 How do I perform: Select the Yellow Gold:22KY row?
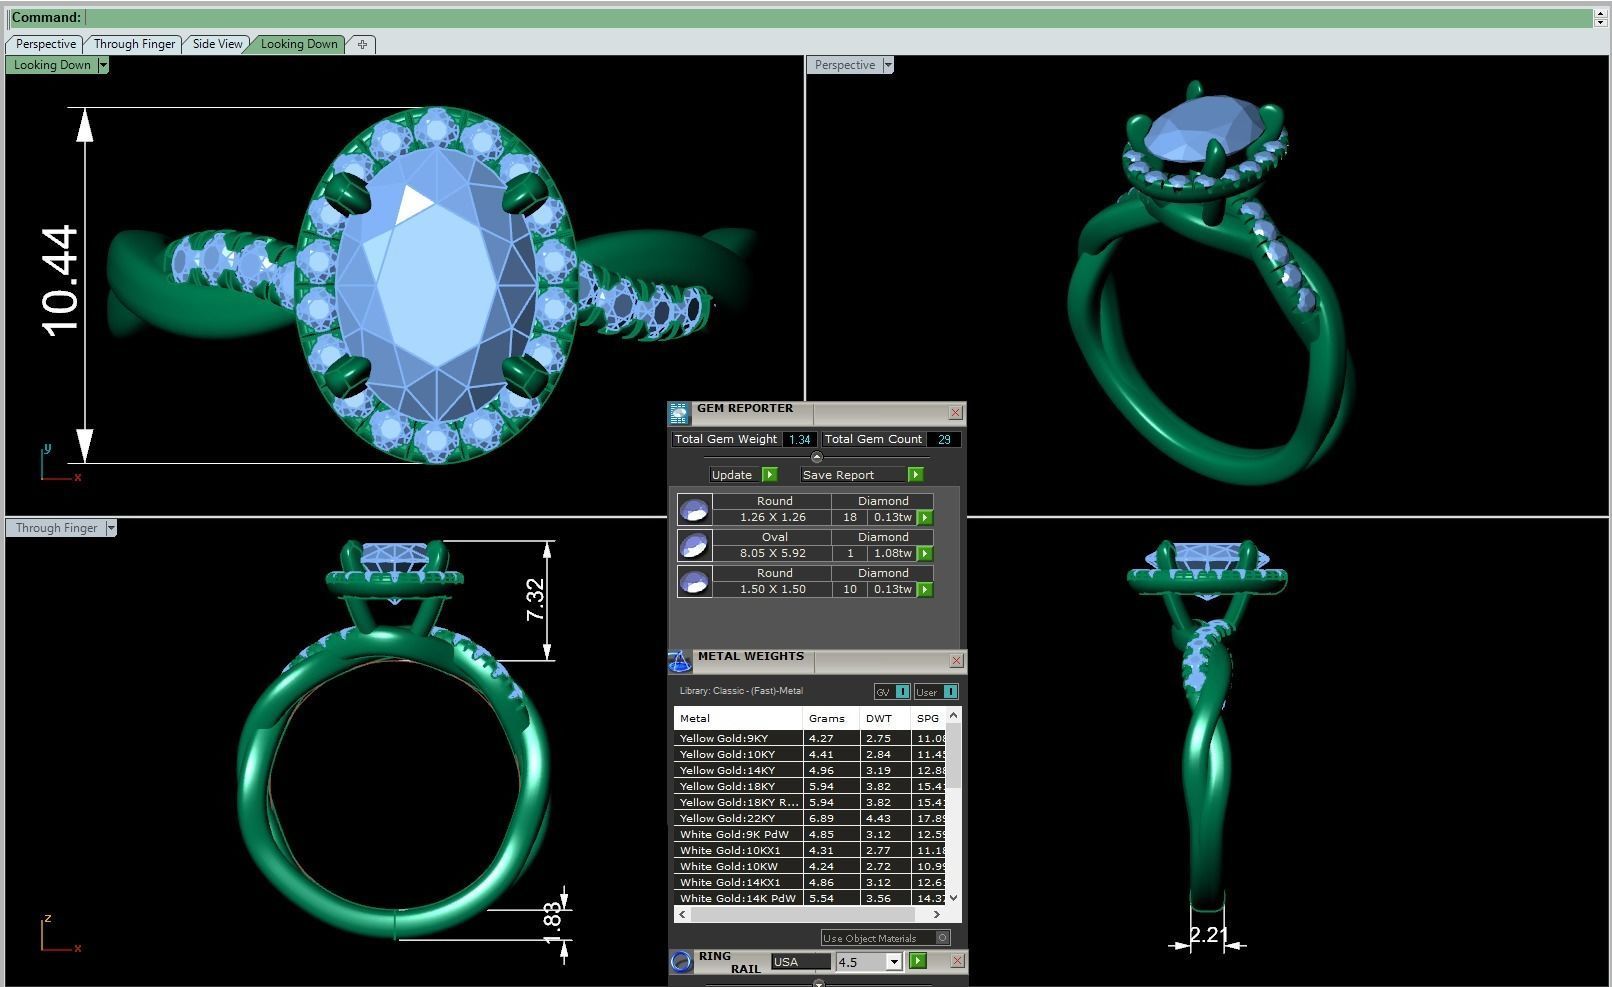(810, 818)
